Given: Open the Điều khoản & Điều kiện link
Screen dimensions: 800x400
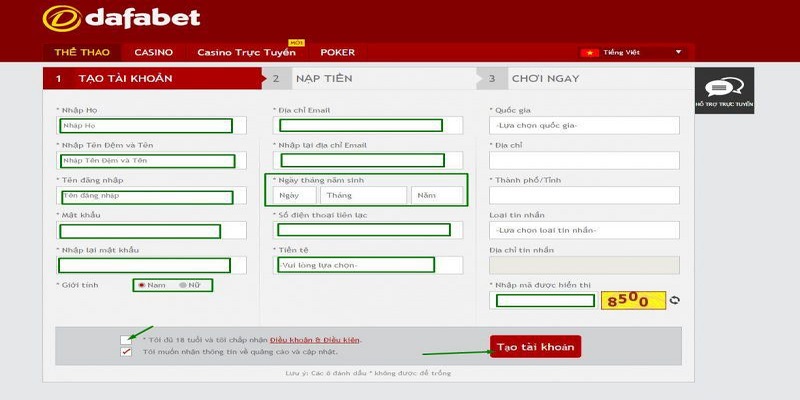Looking at the screenshot, I should click(x=315, y=340).
